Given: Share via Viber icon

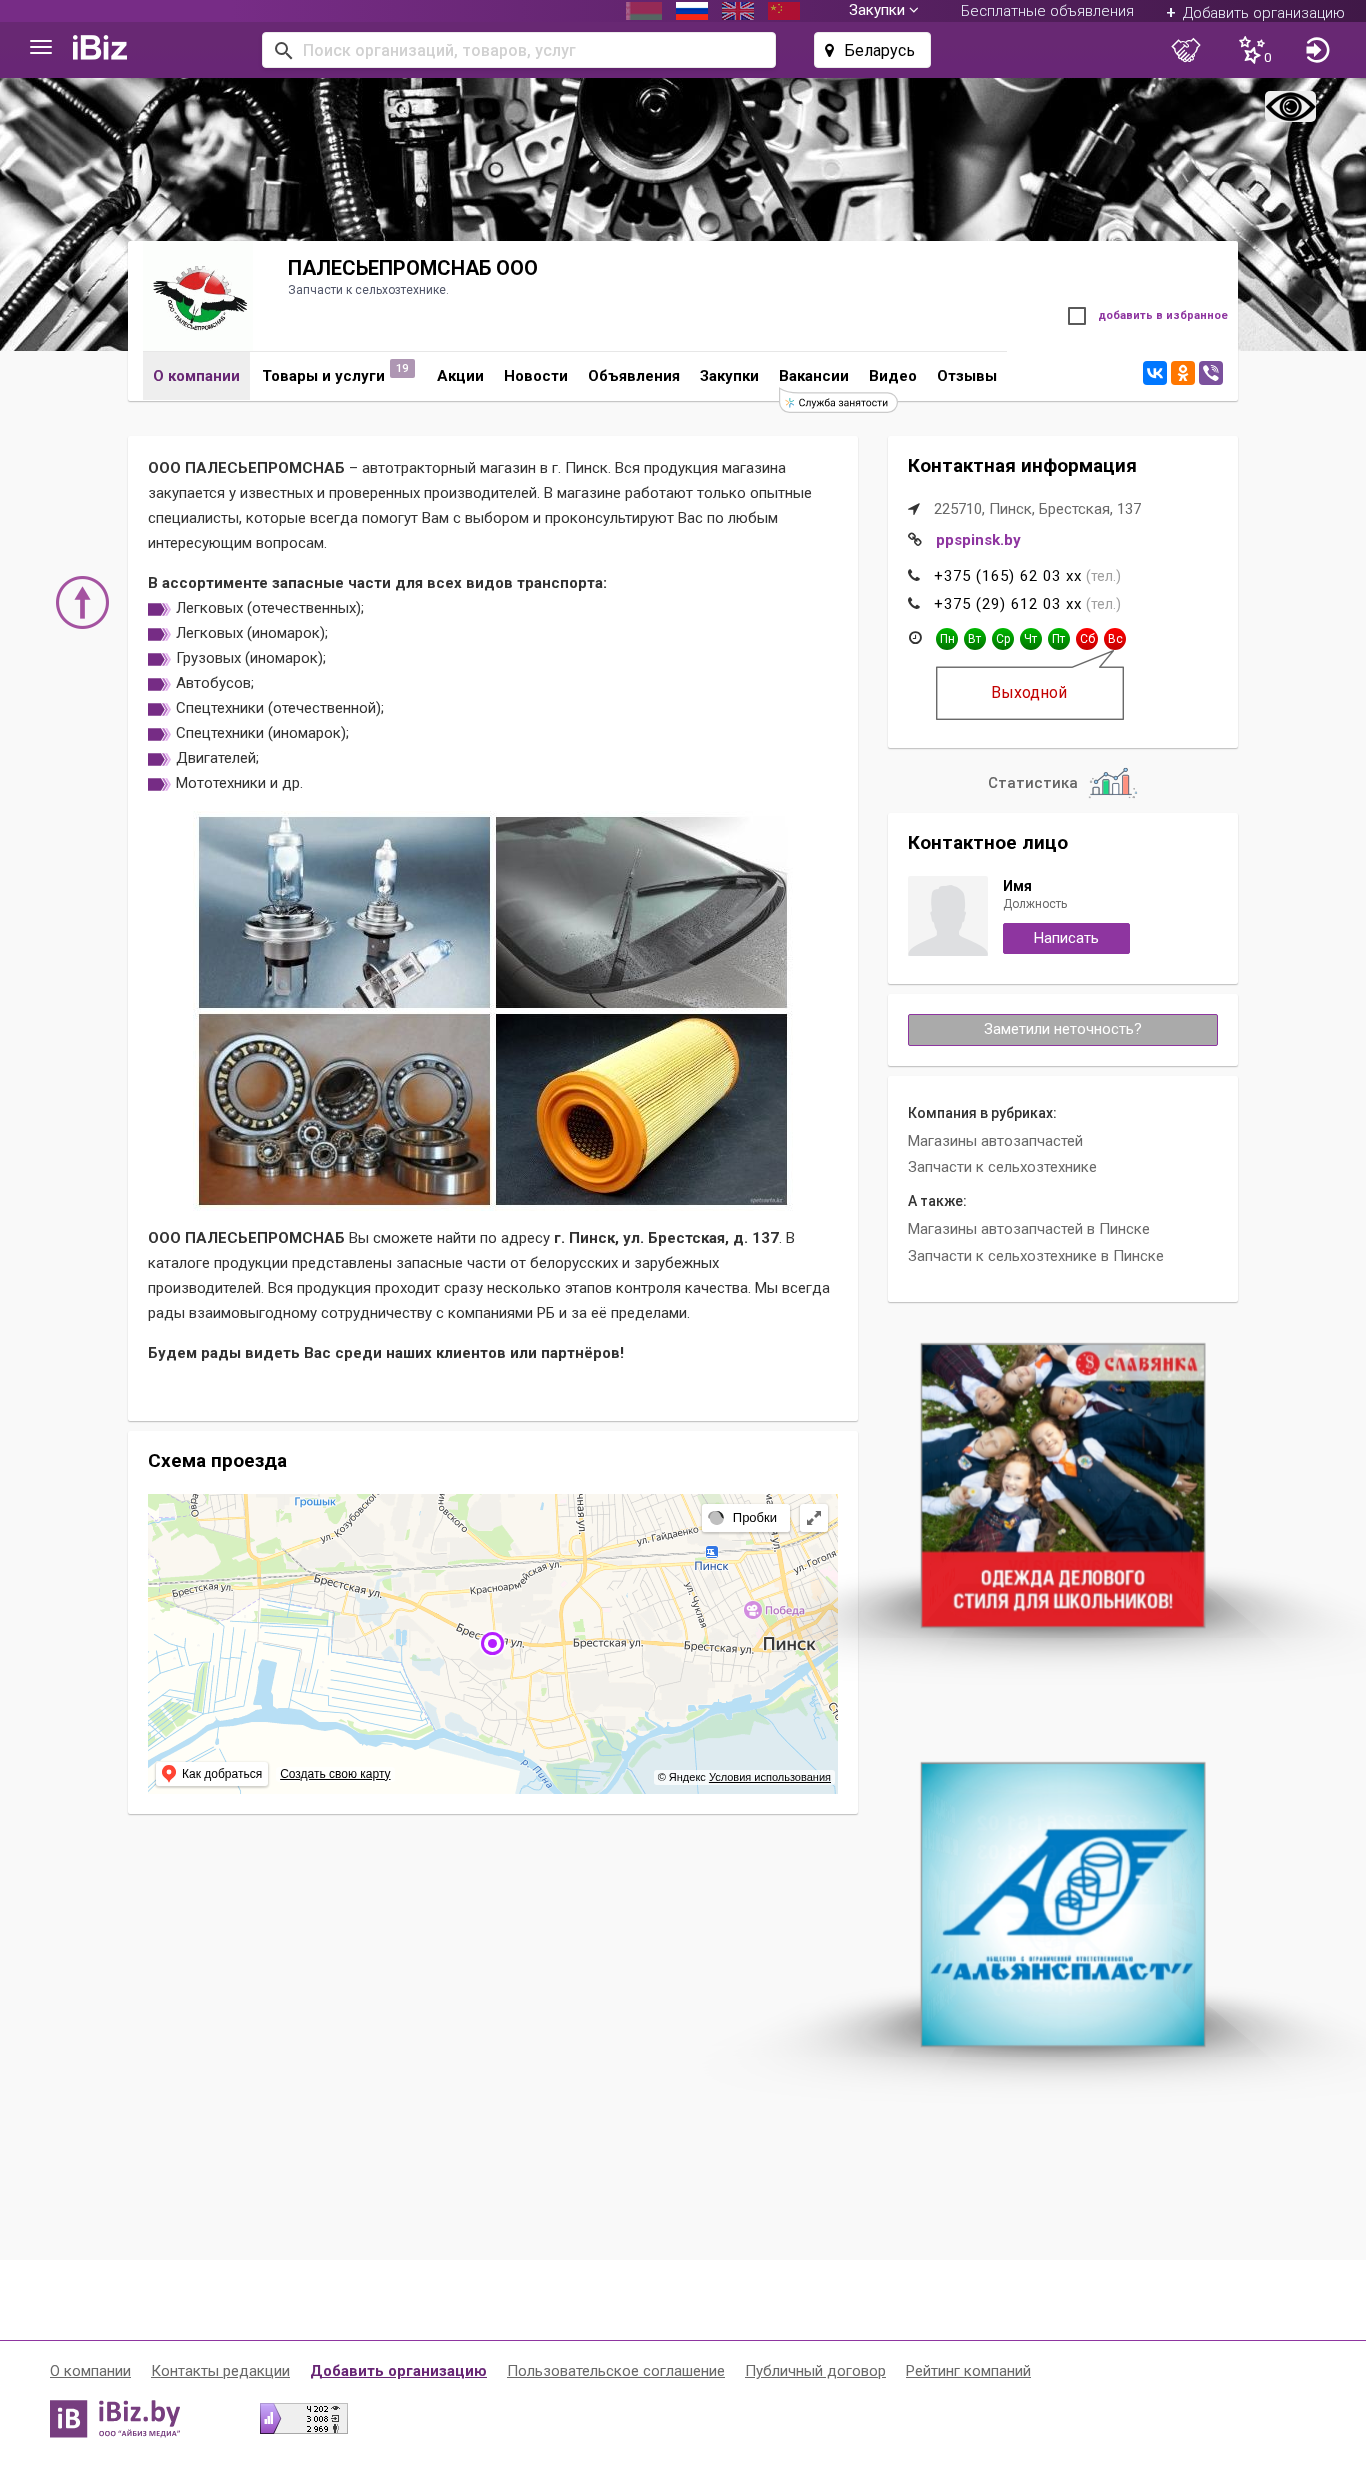Looking at the screenshot, I should [1211, 373].
